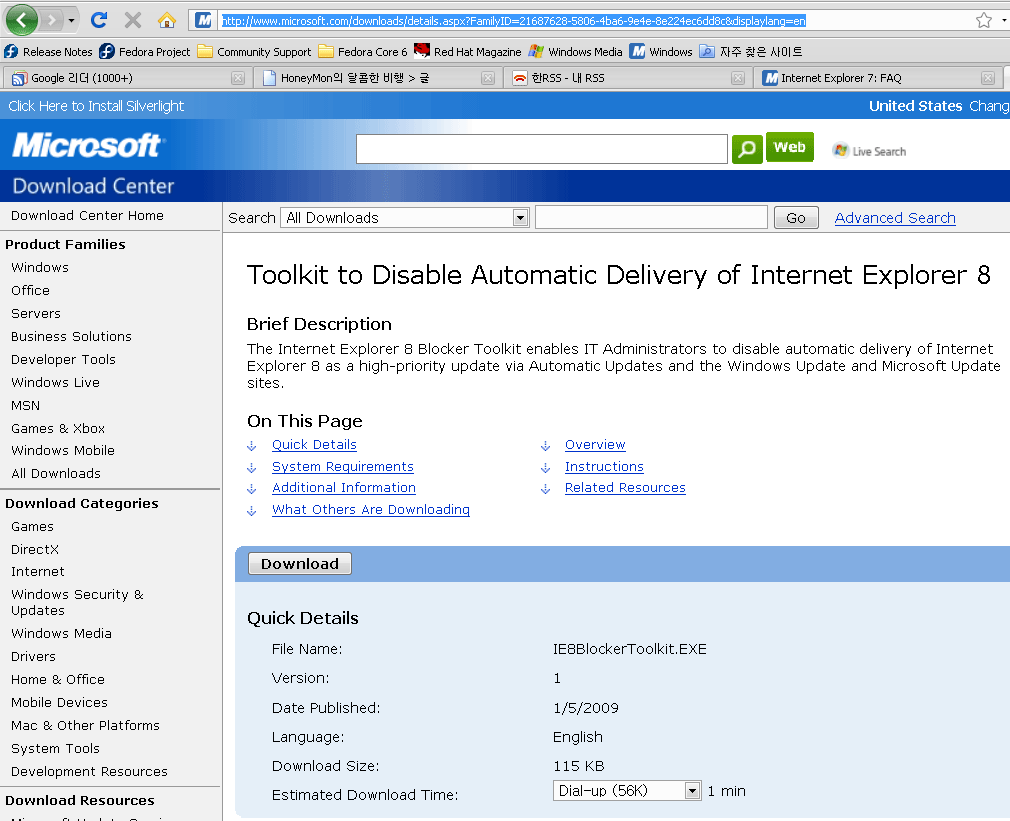Click the green Web search button
1010x821 pixels.
coord(790,147)
